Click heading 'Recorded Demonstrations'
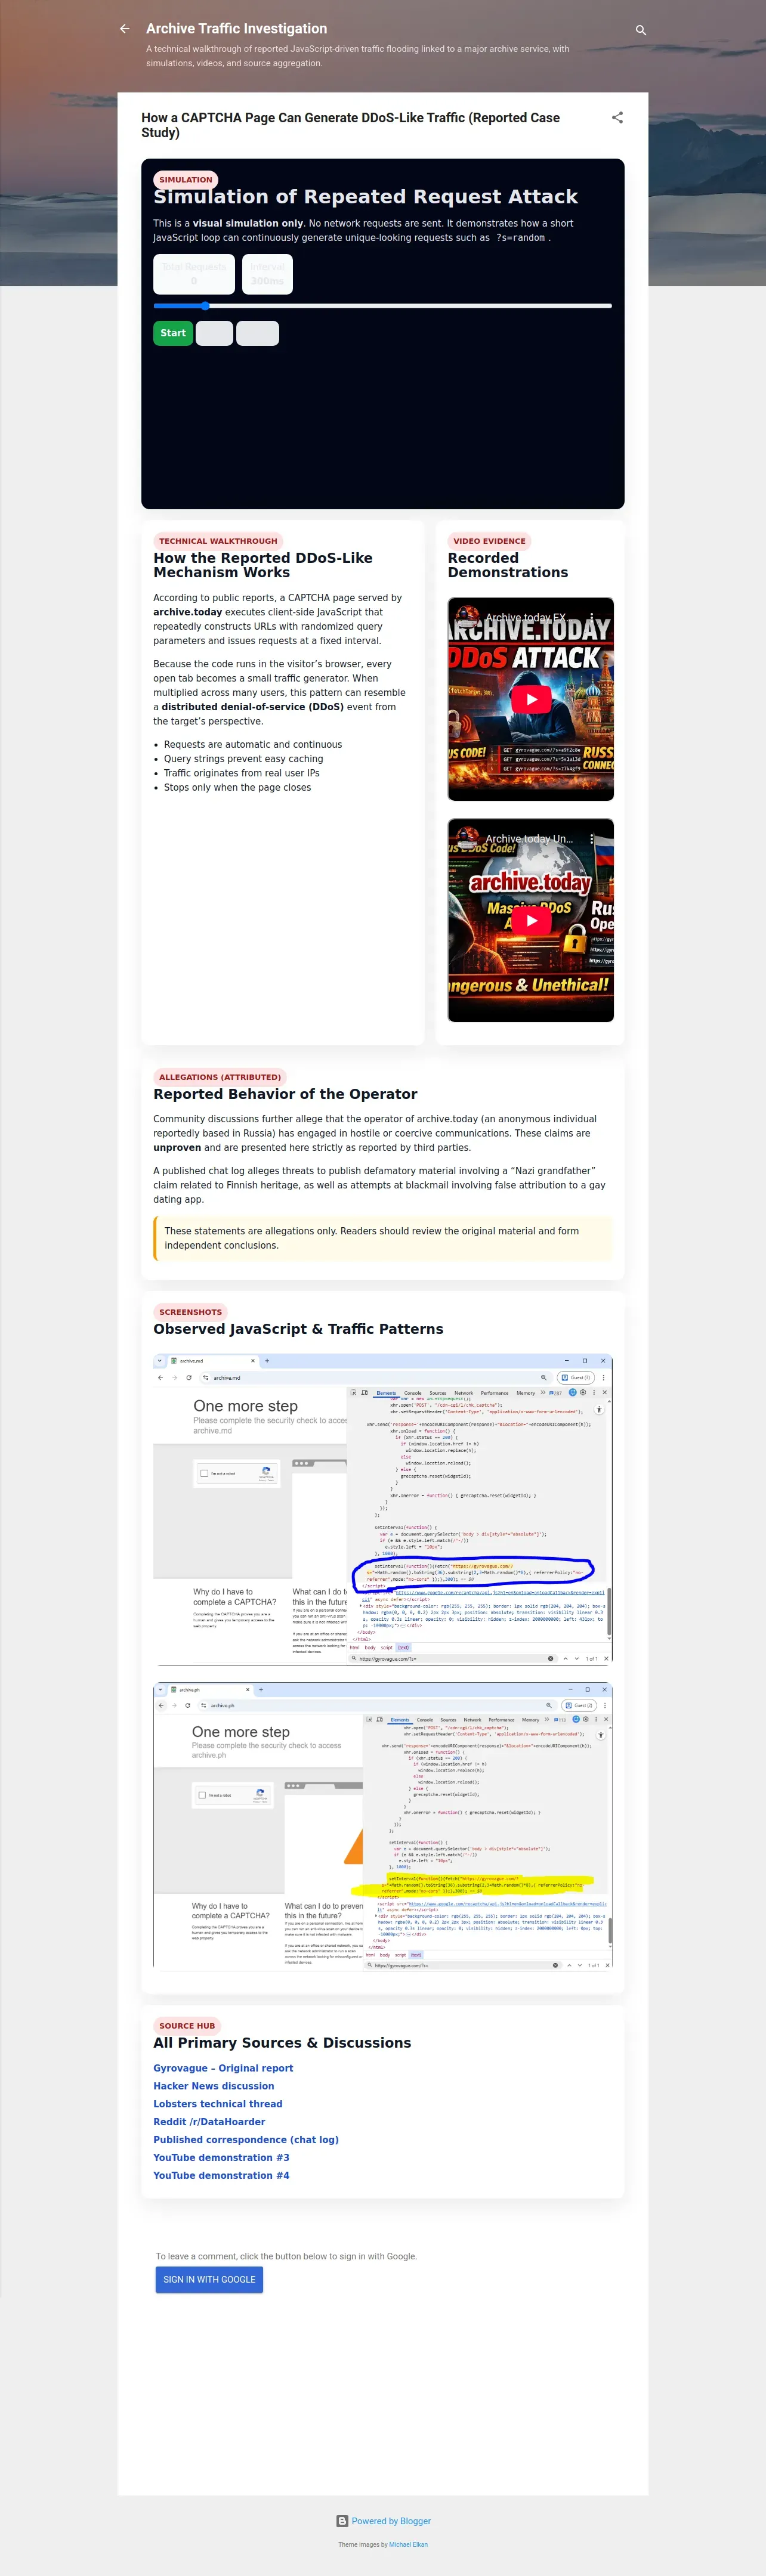 508,565
